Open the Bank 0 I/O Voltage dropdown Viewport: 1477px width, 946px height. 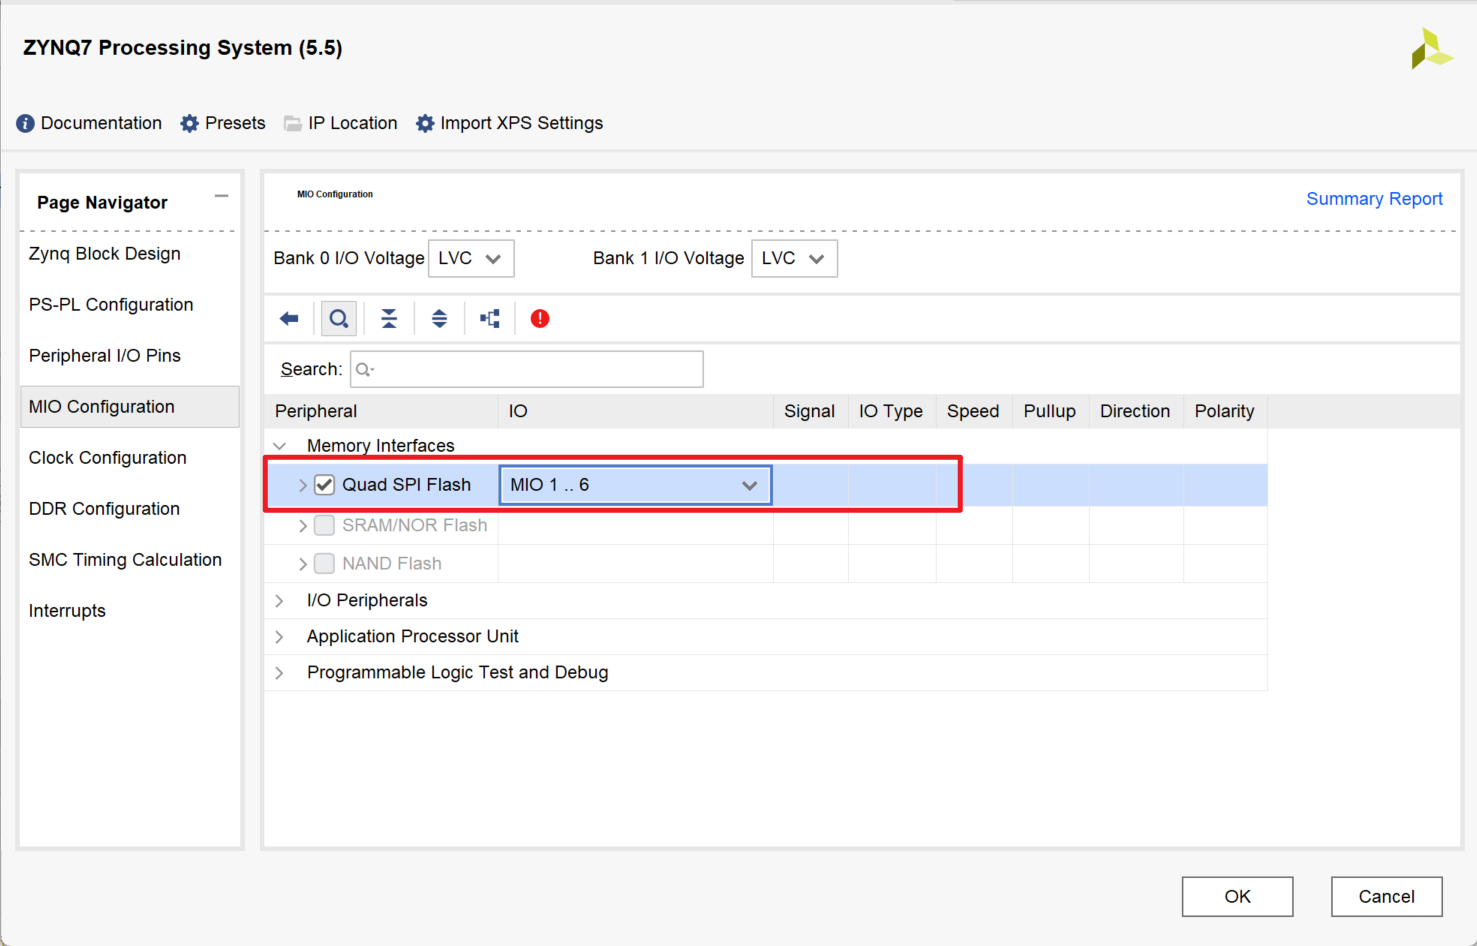pos(471,259)
